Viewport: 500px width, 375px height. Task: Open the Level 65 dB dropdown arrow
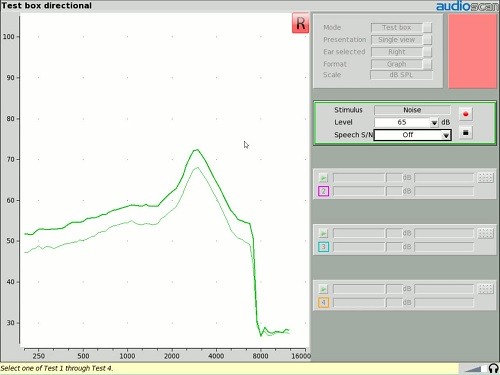tap(434, 123)
